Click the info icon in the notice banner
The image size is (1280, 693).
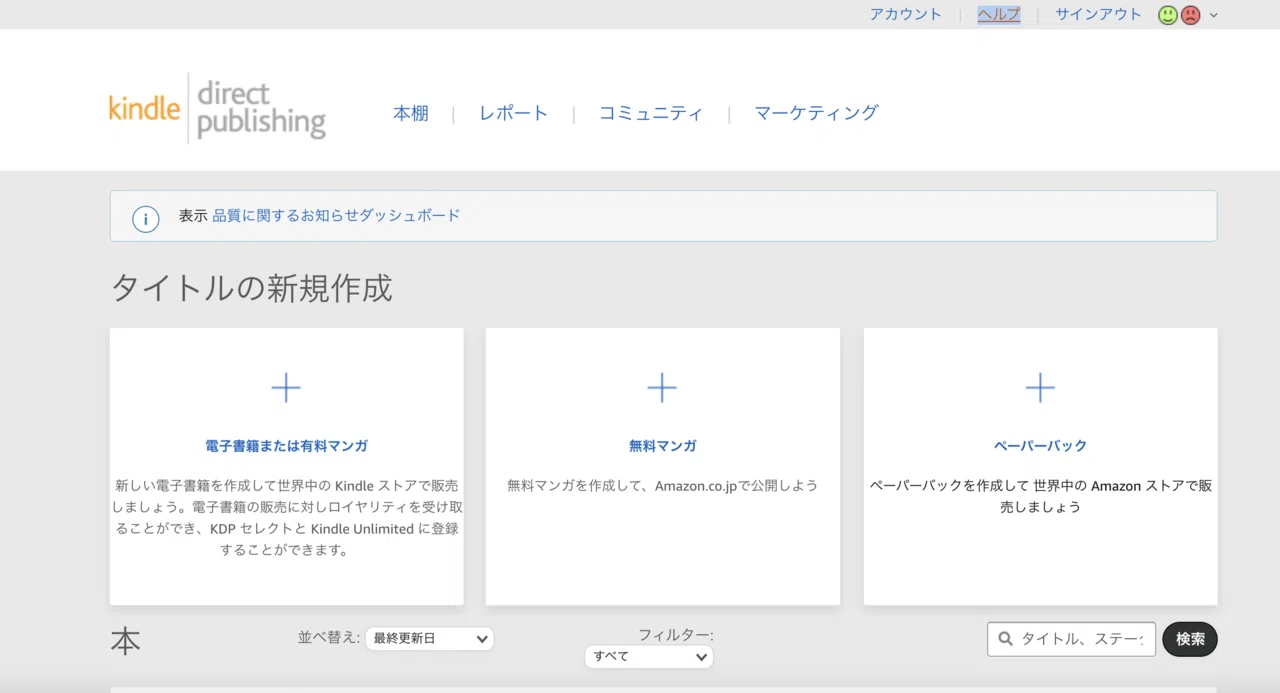pyautogui.click(x=146, y=219)
